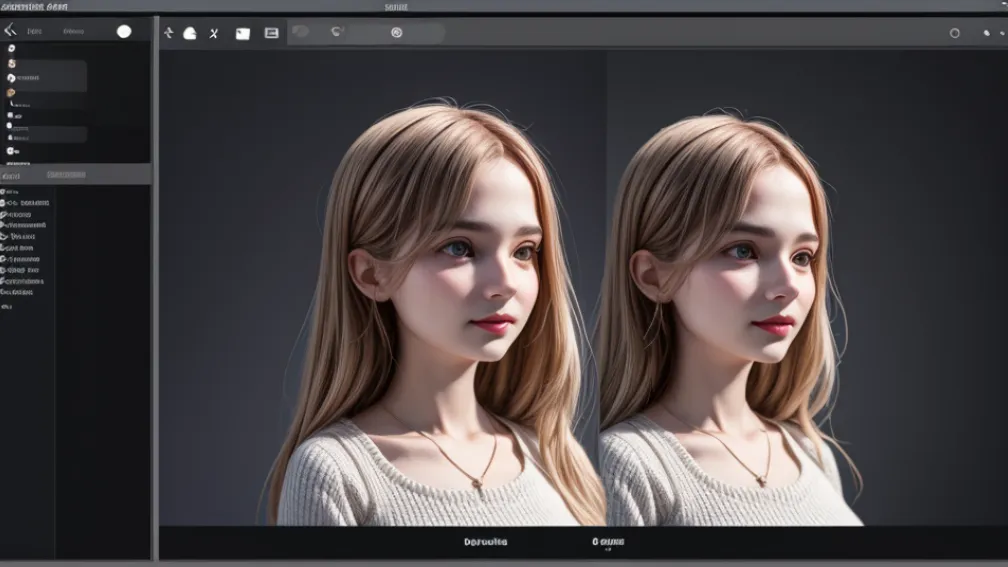Click the curved rotate arrow icon in toolbar
The width and height of the screenshot is (1008, 567).
click(336, 32)
